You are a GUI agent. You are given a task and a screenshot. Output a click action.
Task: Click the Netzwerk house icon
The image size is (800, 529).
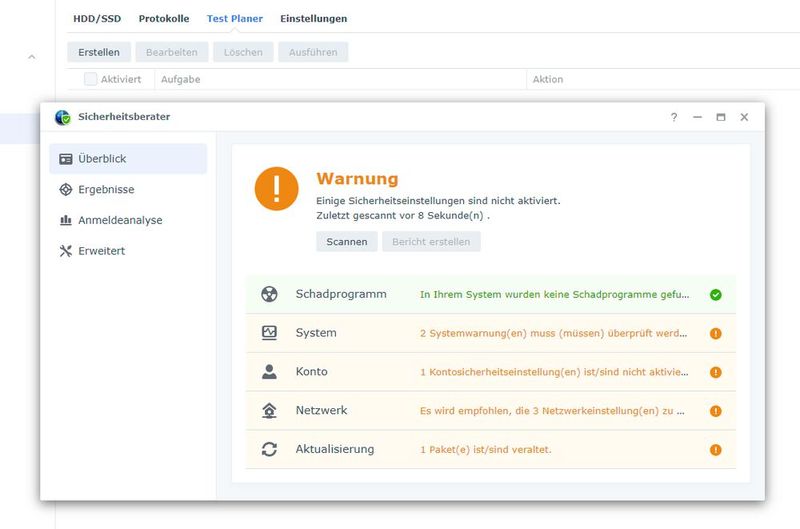(x=269, y=411)
